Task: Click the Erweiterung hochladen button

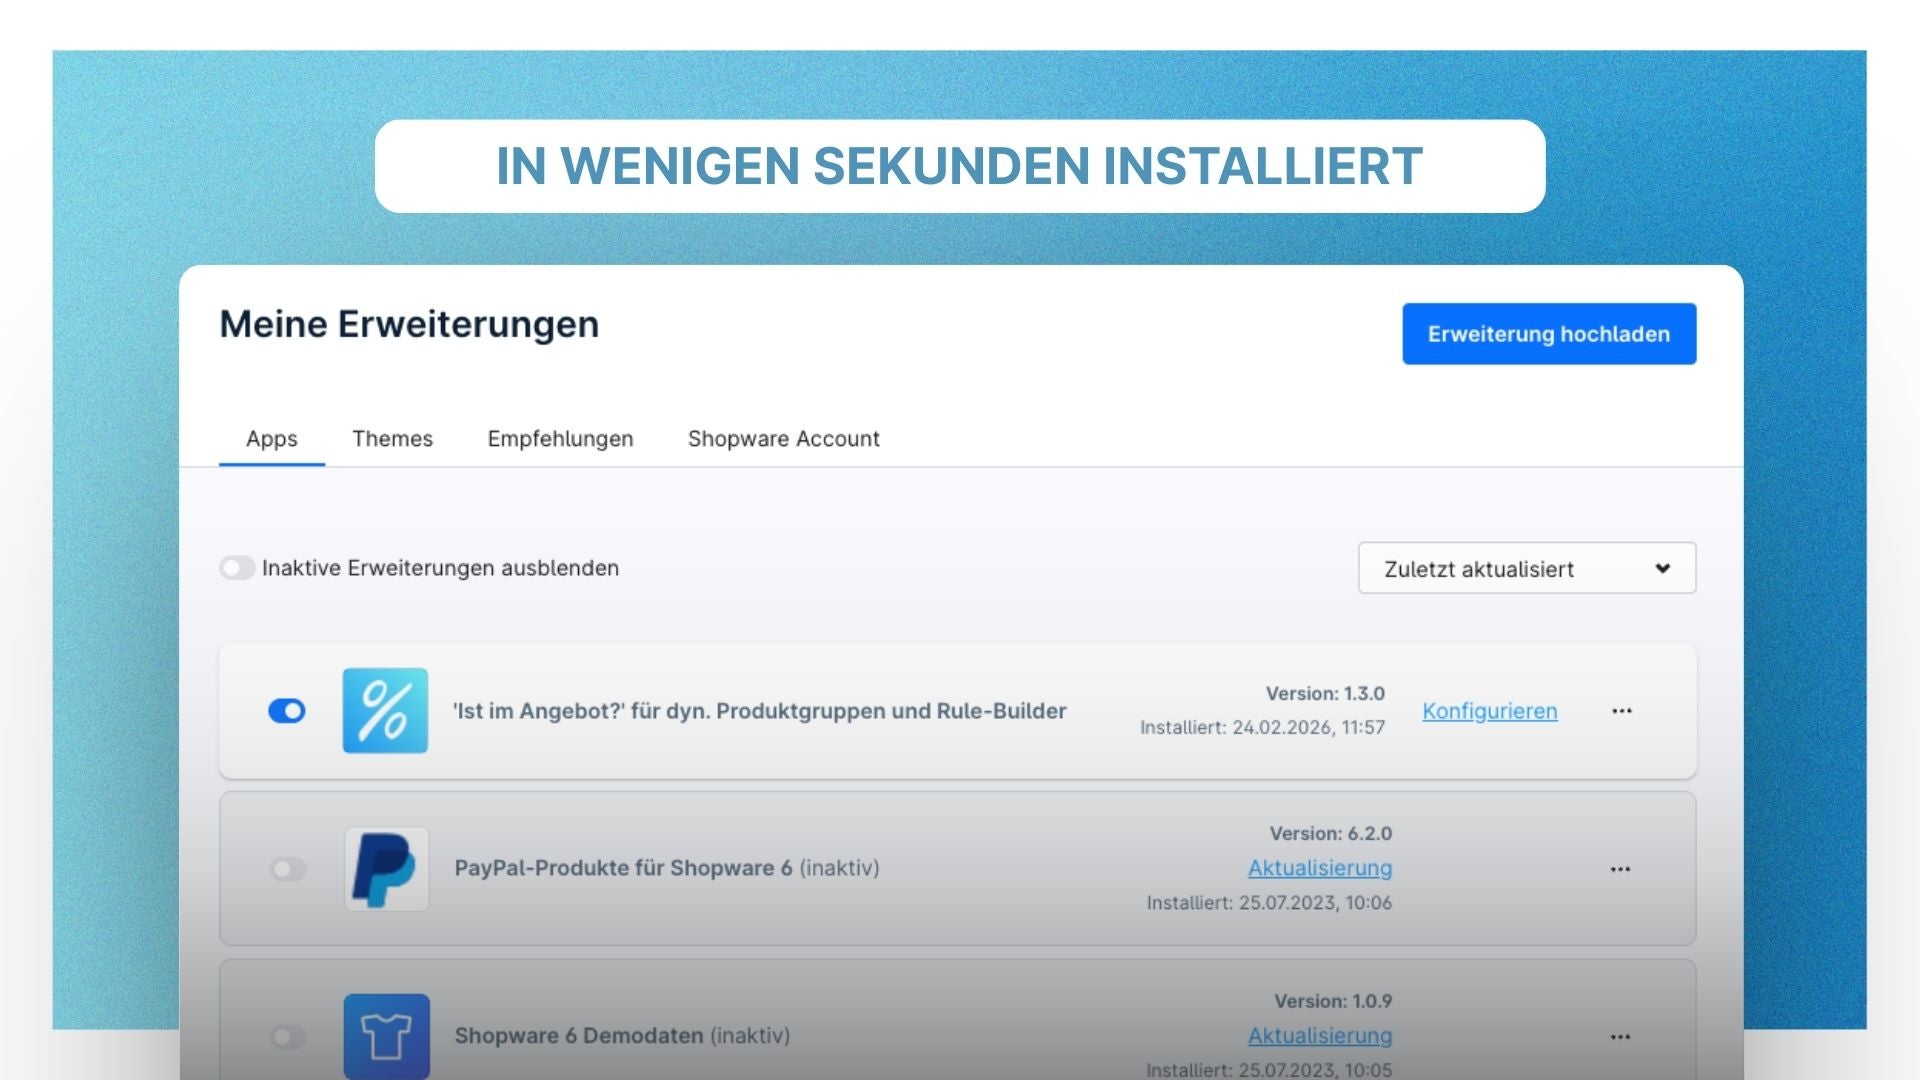Action: pyautogui.click(x=1549, y=334)
